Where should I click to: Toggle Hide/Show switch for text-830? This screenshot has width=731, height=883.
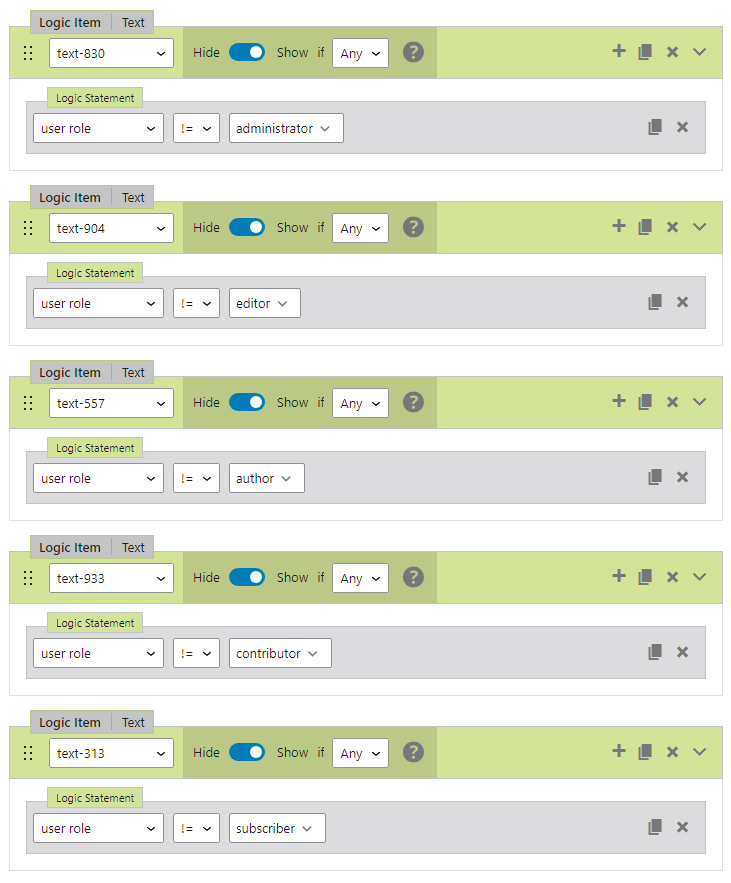(247, 52)
